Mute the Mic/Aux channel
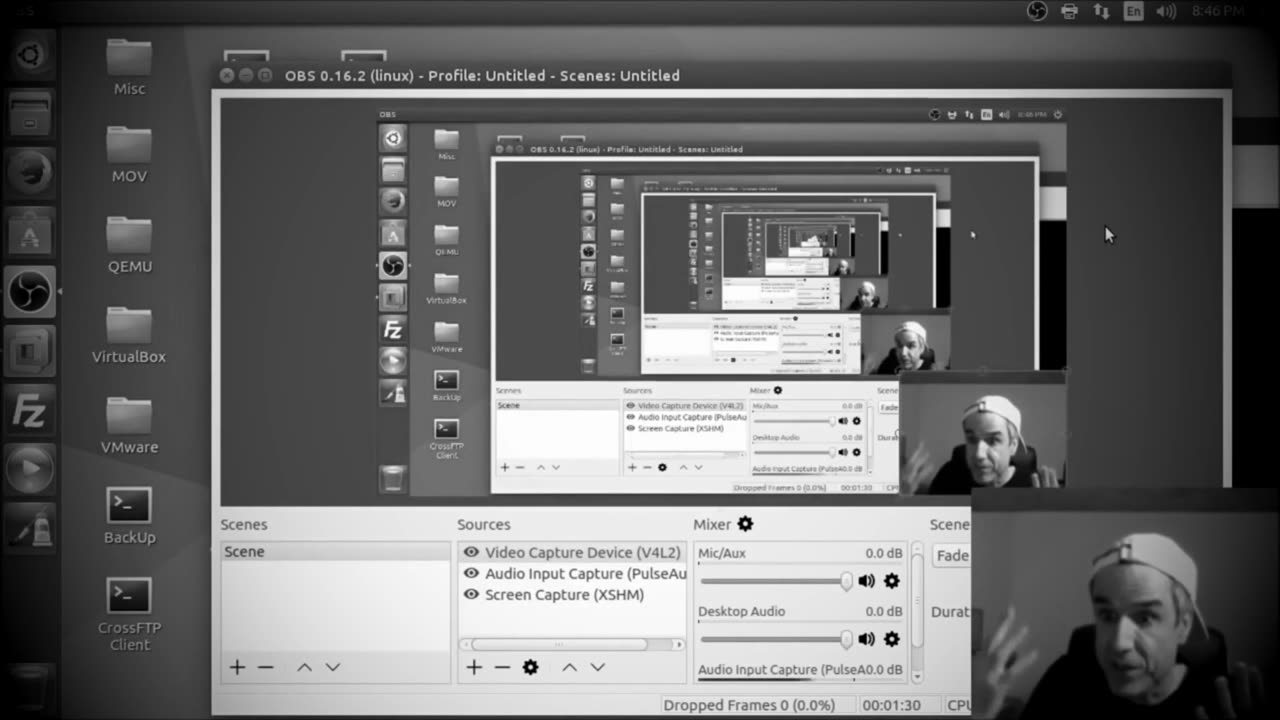1280x720 pixels. coord(867,581)
